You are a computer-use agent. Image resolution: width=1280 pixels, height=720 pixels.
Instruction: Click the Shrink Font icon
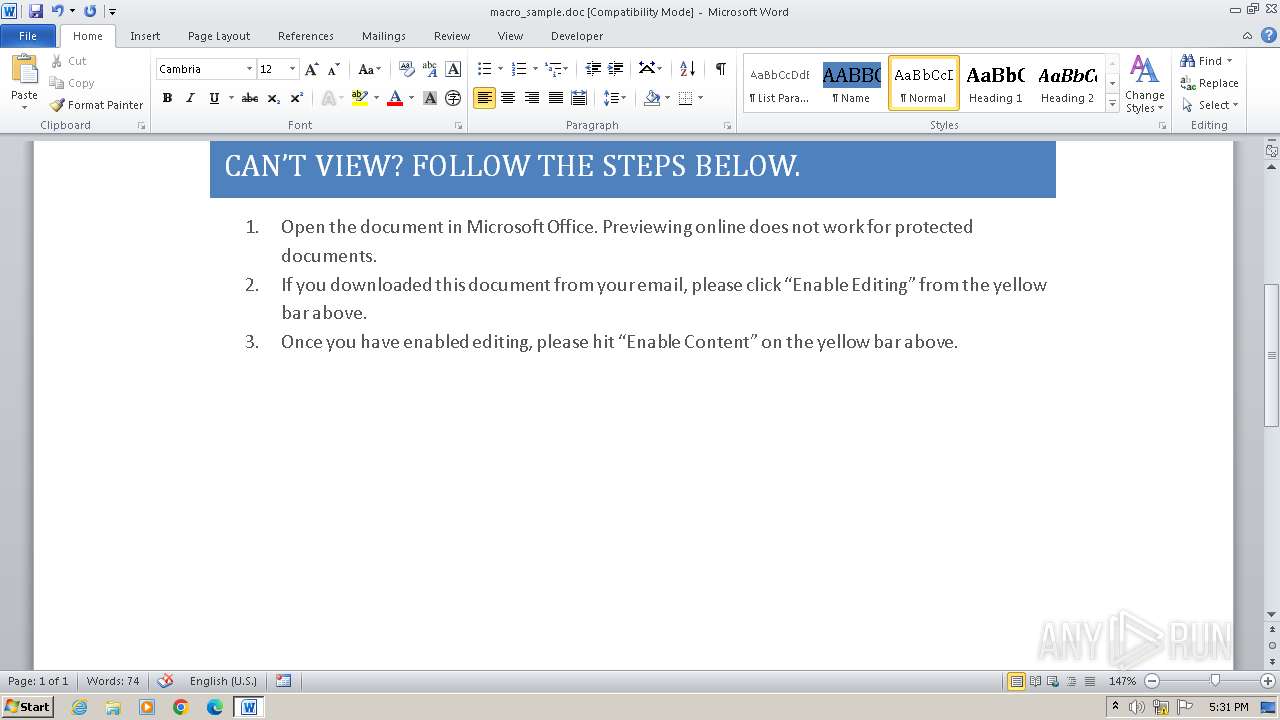pos(334,69)
